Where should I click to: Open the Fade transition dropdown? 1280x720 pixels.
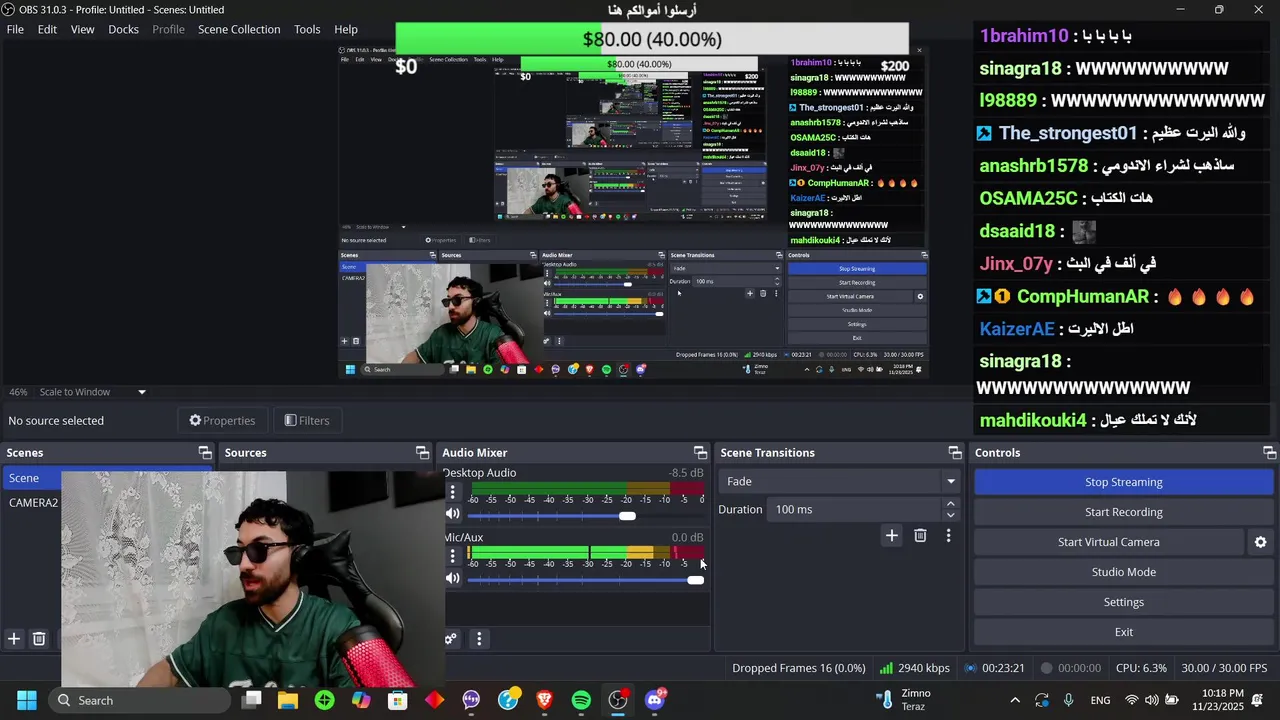coord(839,482)
